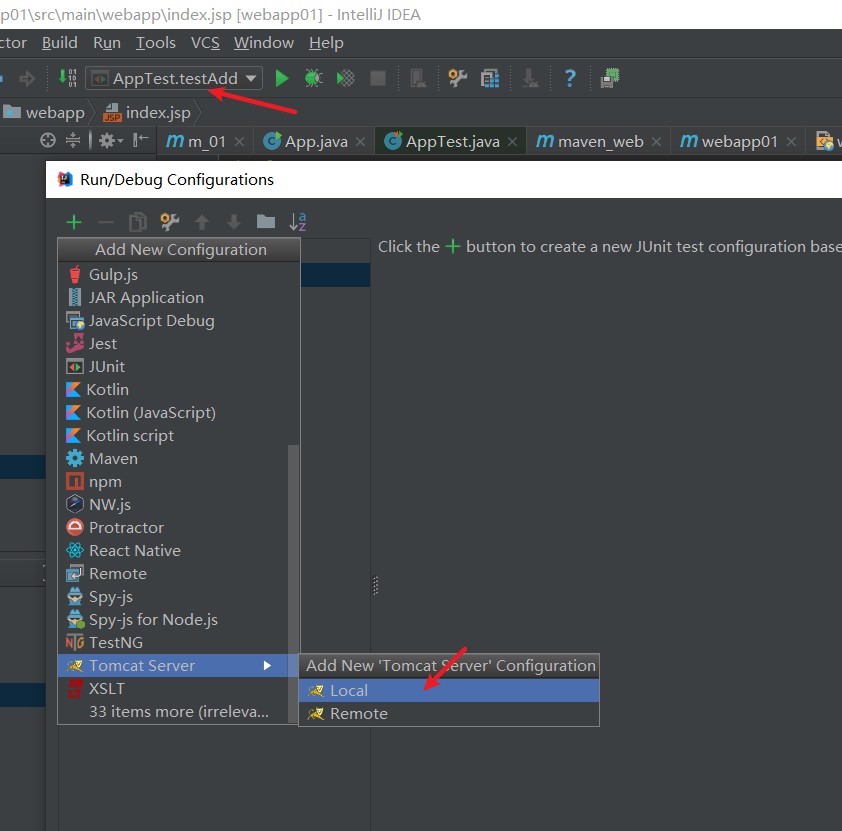
Task: Collapse all icon in project panel
Action: [x=73, y=141]
